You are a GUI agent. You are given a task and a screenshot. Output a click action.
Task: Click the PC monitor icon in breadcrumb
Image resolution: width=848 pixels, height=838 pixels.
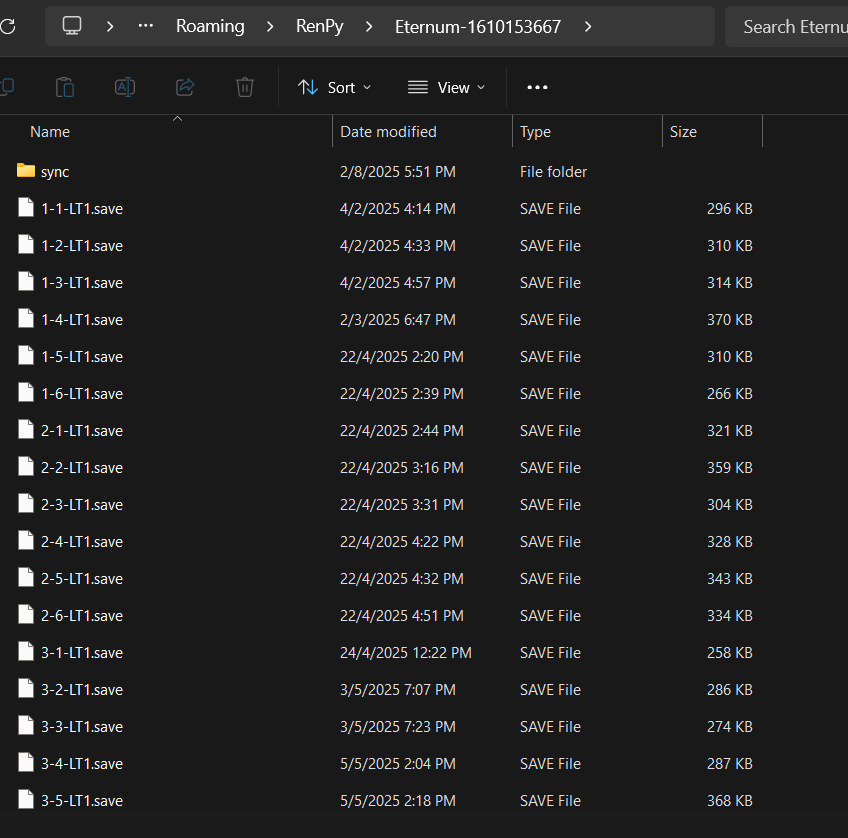point(72,27)
